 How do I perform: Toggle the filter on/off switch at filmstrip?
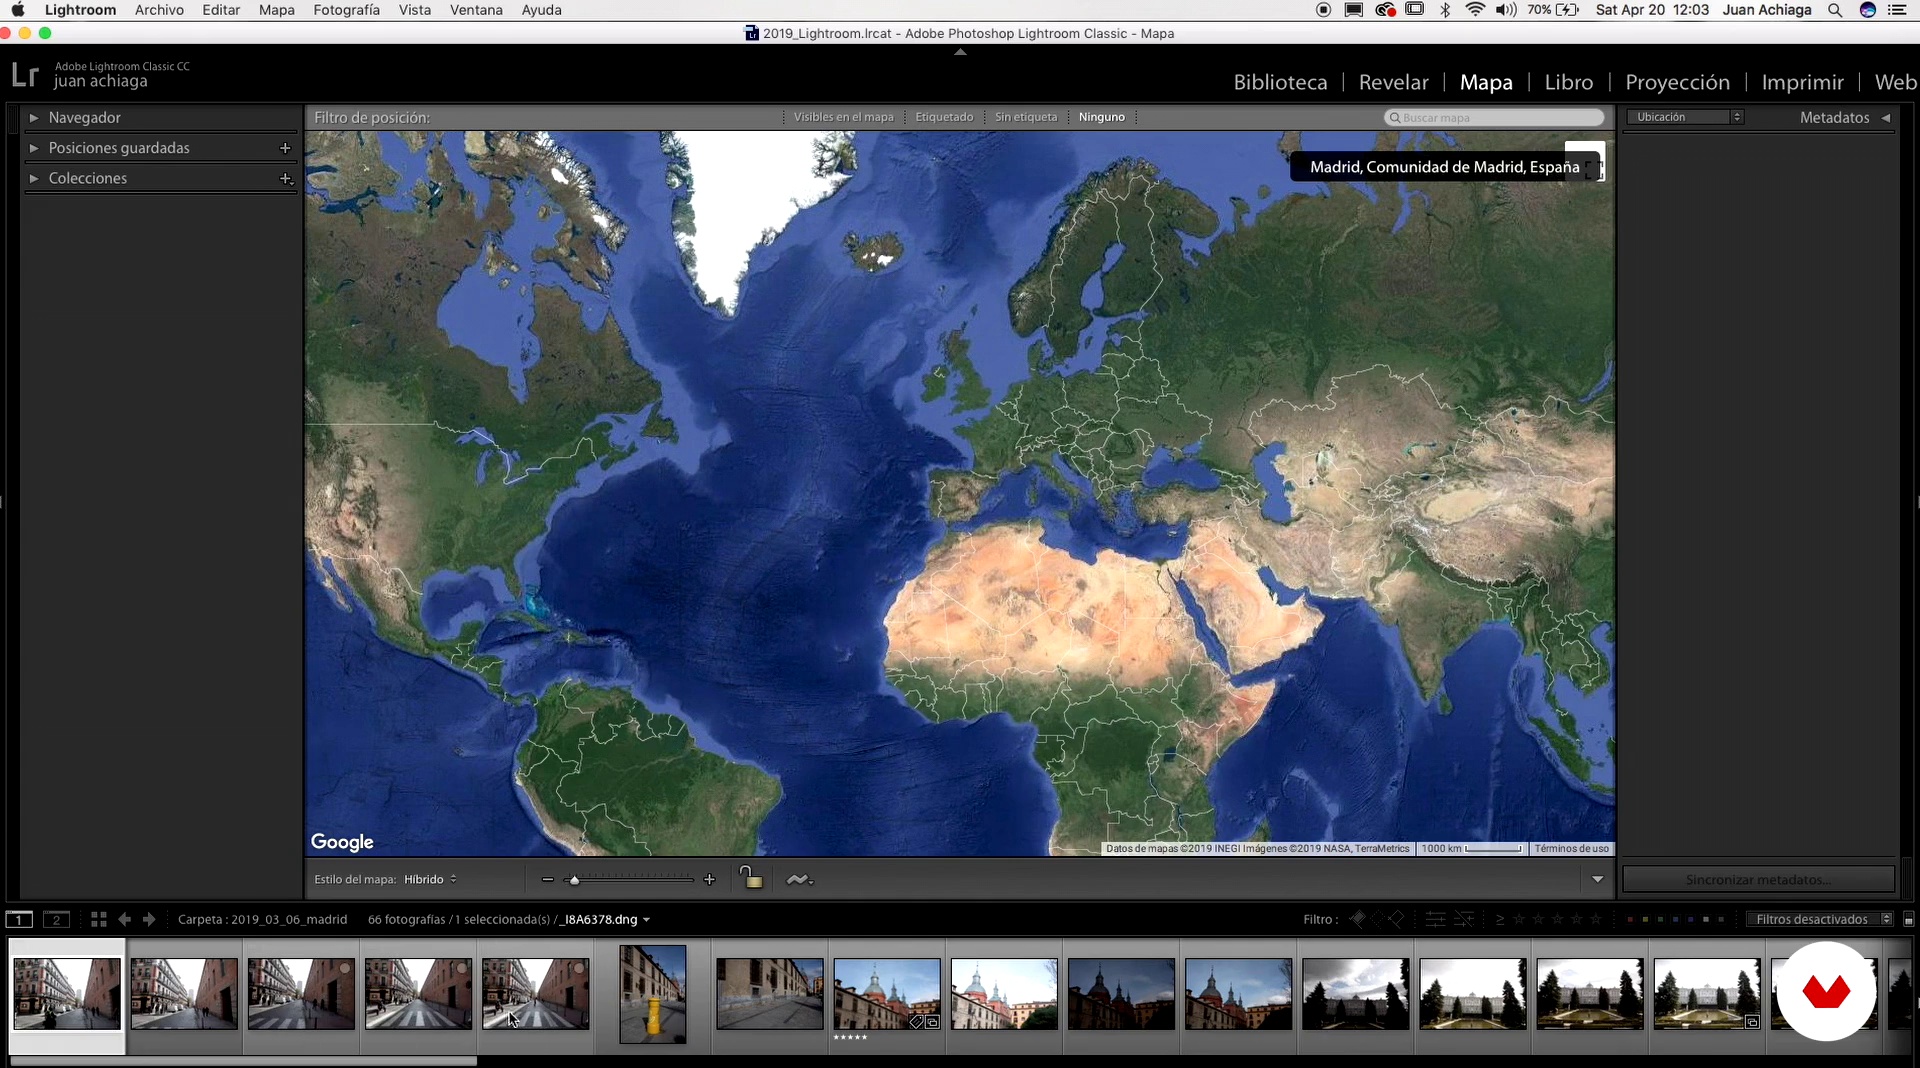tap(1908, 920)
